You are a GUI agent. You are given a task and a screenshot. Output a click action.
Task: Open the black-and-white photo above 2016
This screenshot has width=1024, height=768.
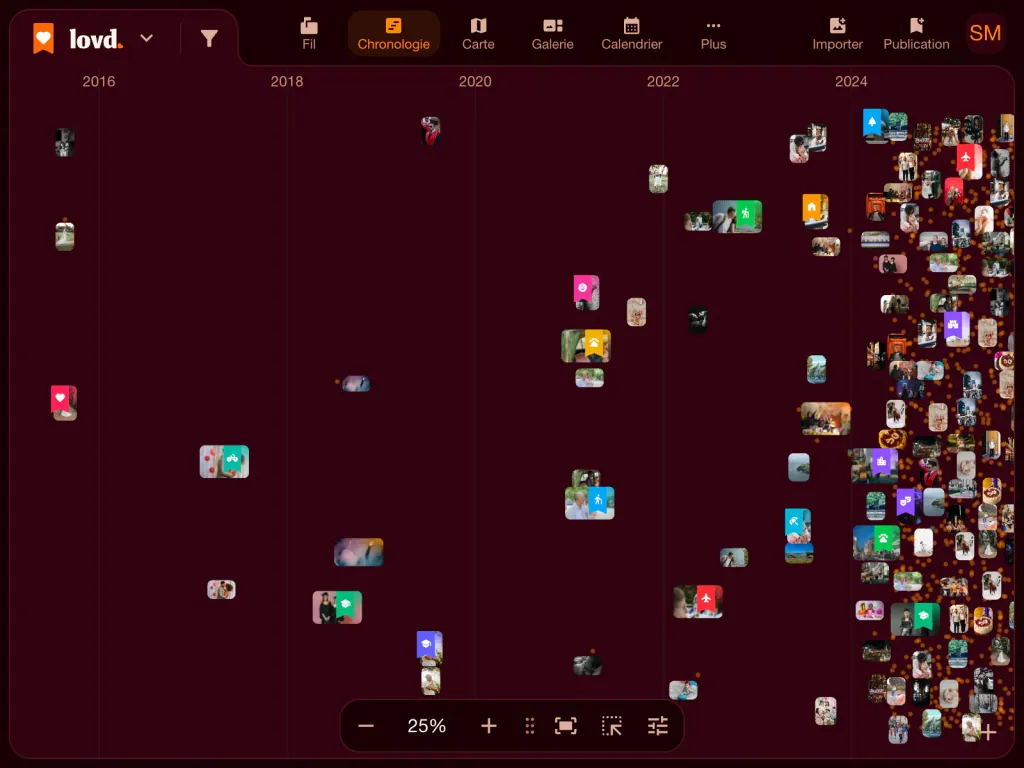pos(65,142)
